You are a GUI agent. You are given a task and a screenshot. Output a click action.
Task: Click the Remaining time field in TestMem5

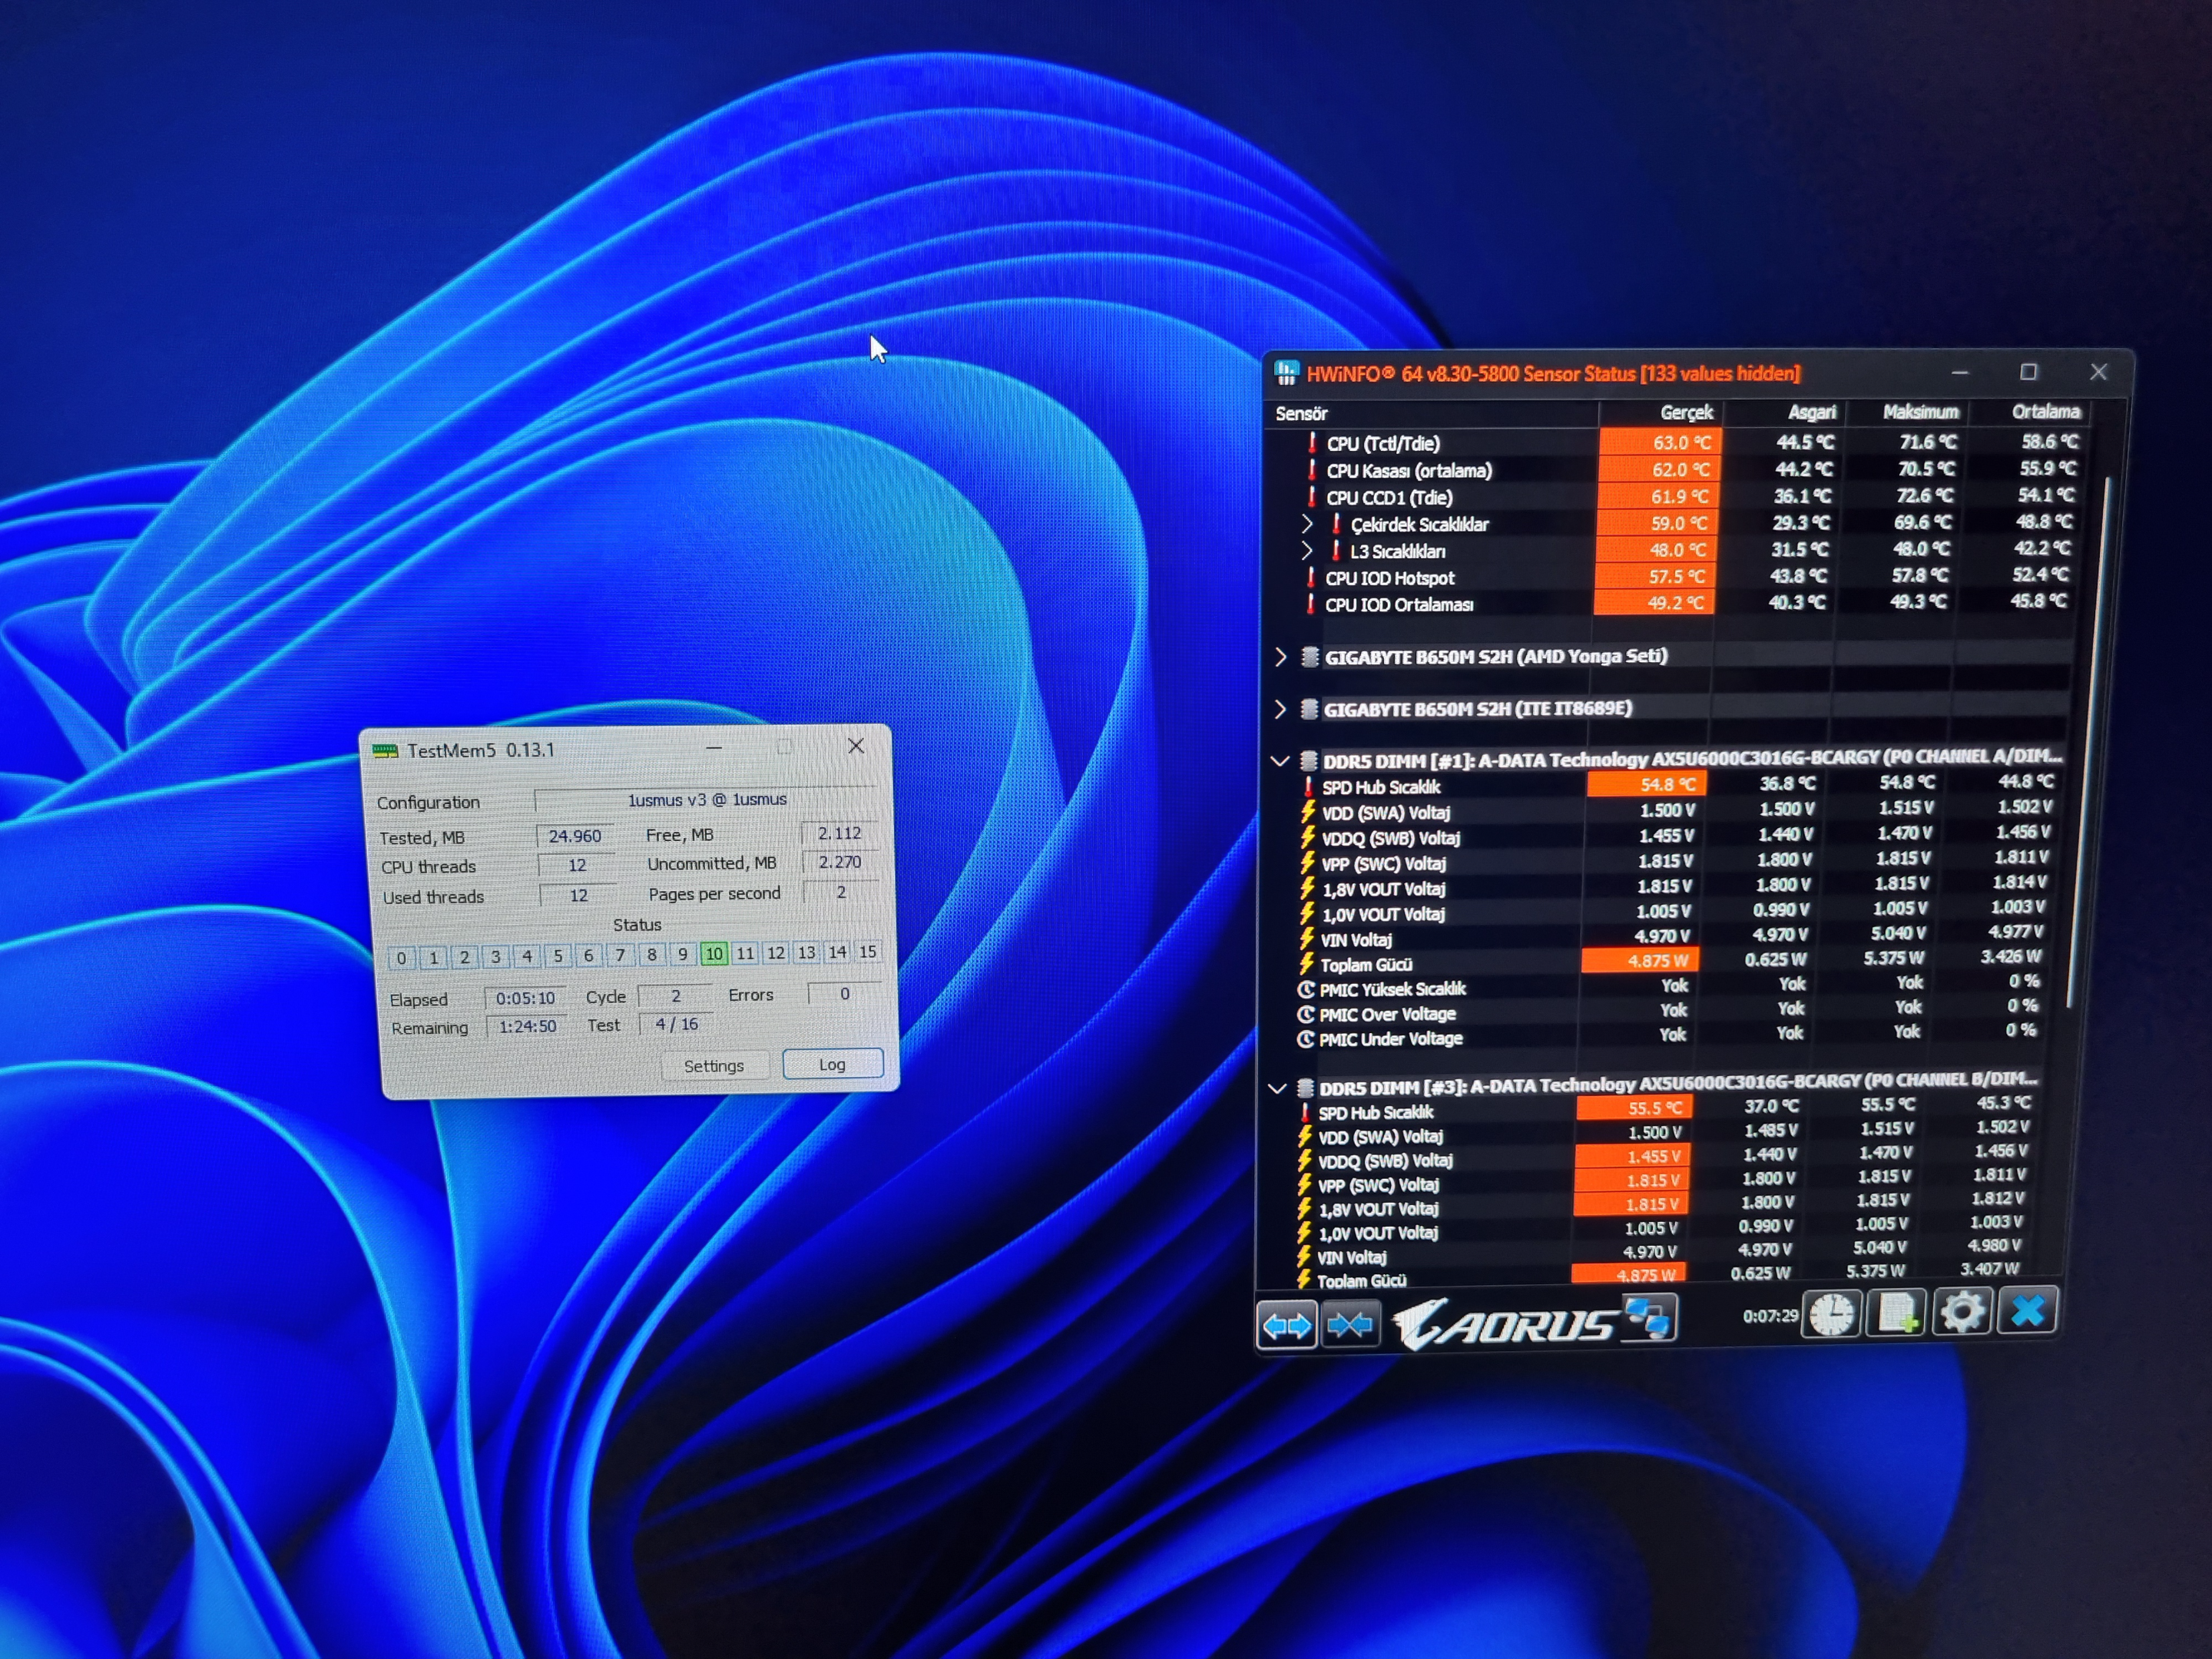point(527,1026)
